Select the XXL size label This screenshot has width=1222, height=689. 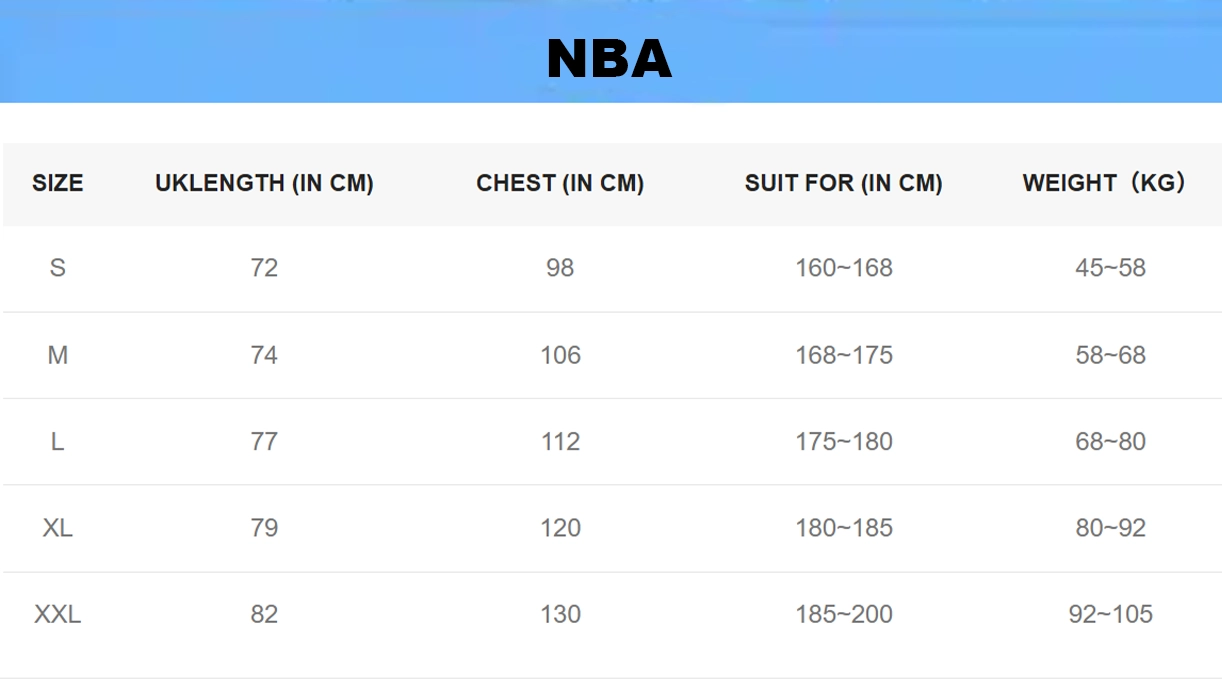(x=58, y=614)
